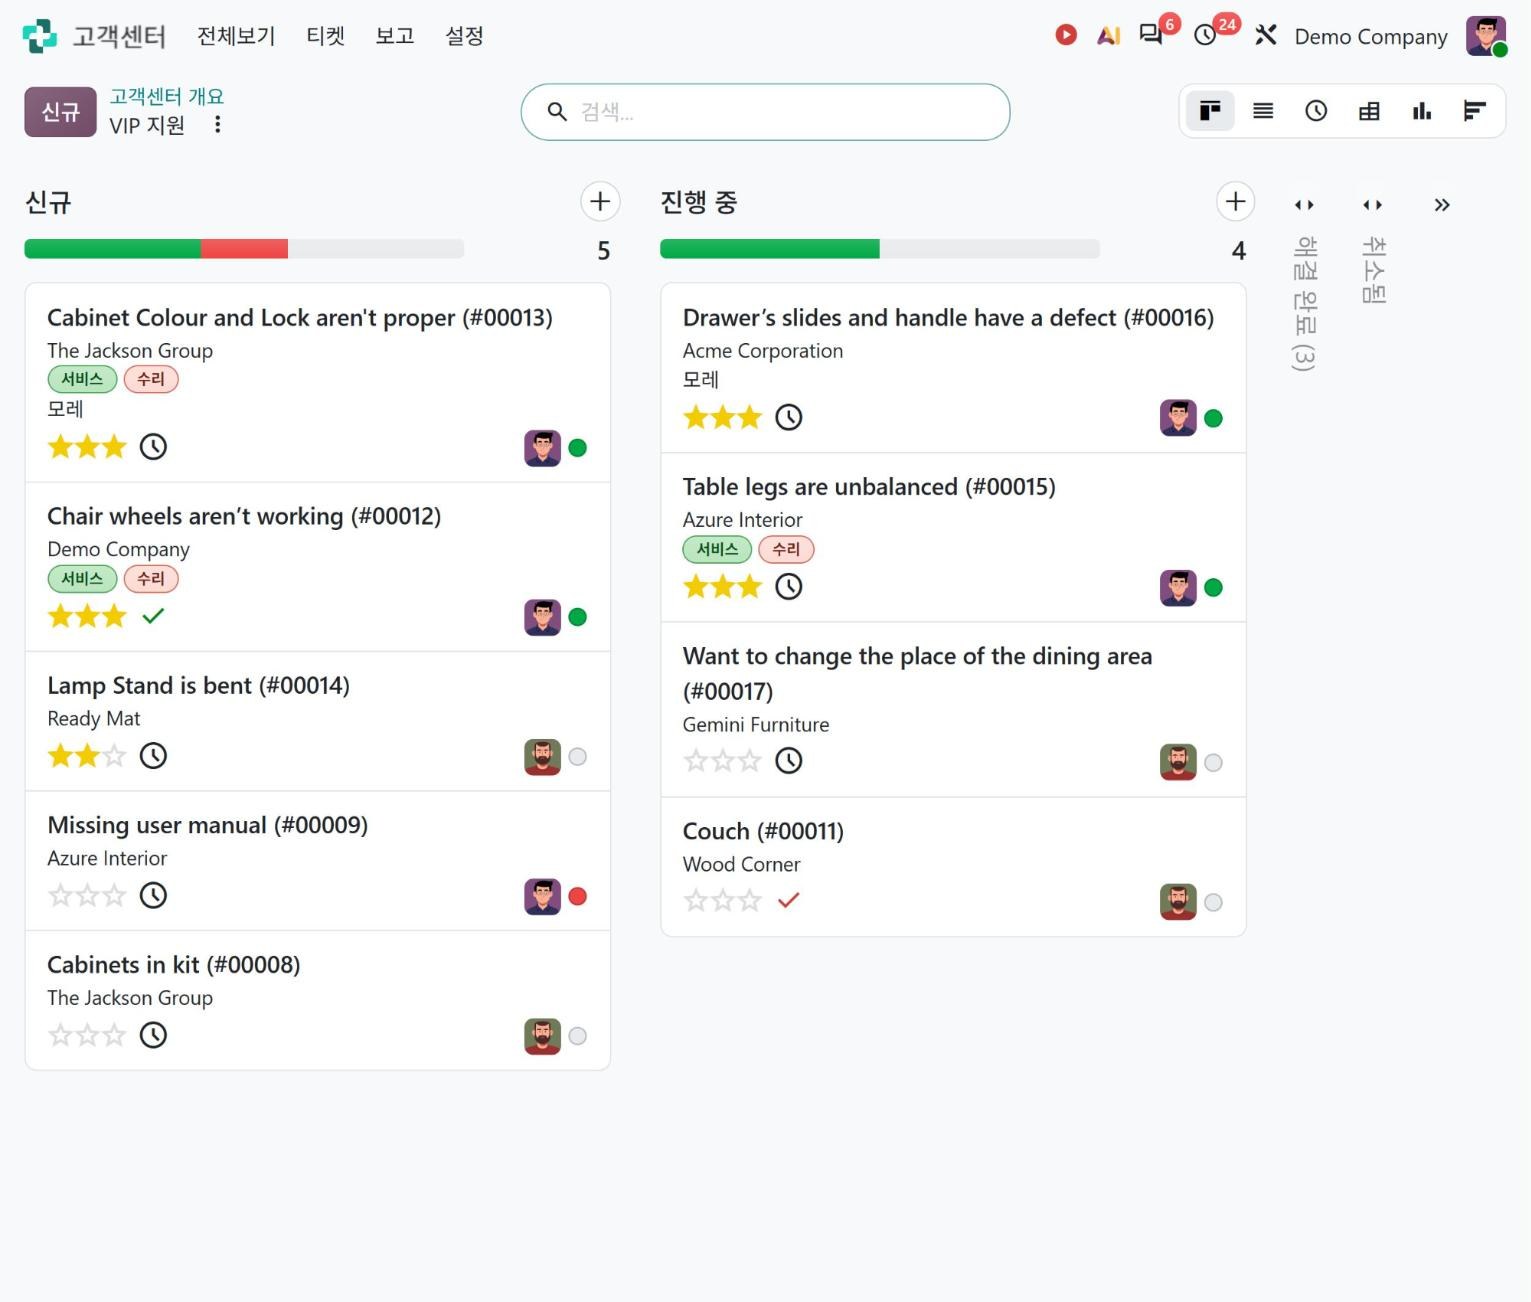The image size is (1531, 1302).
Task: Click green segment of 진행 중 progress bar
Action: pos(770,249)
